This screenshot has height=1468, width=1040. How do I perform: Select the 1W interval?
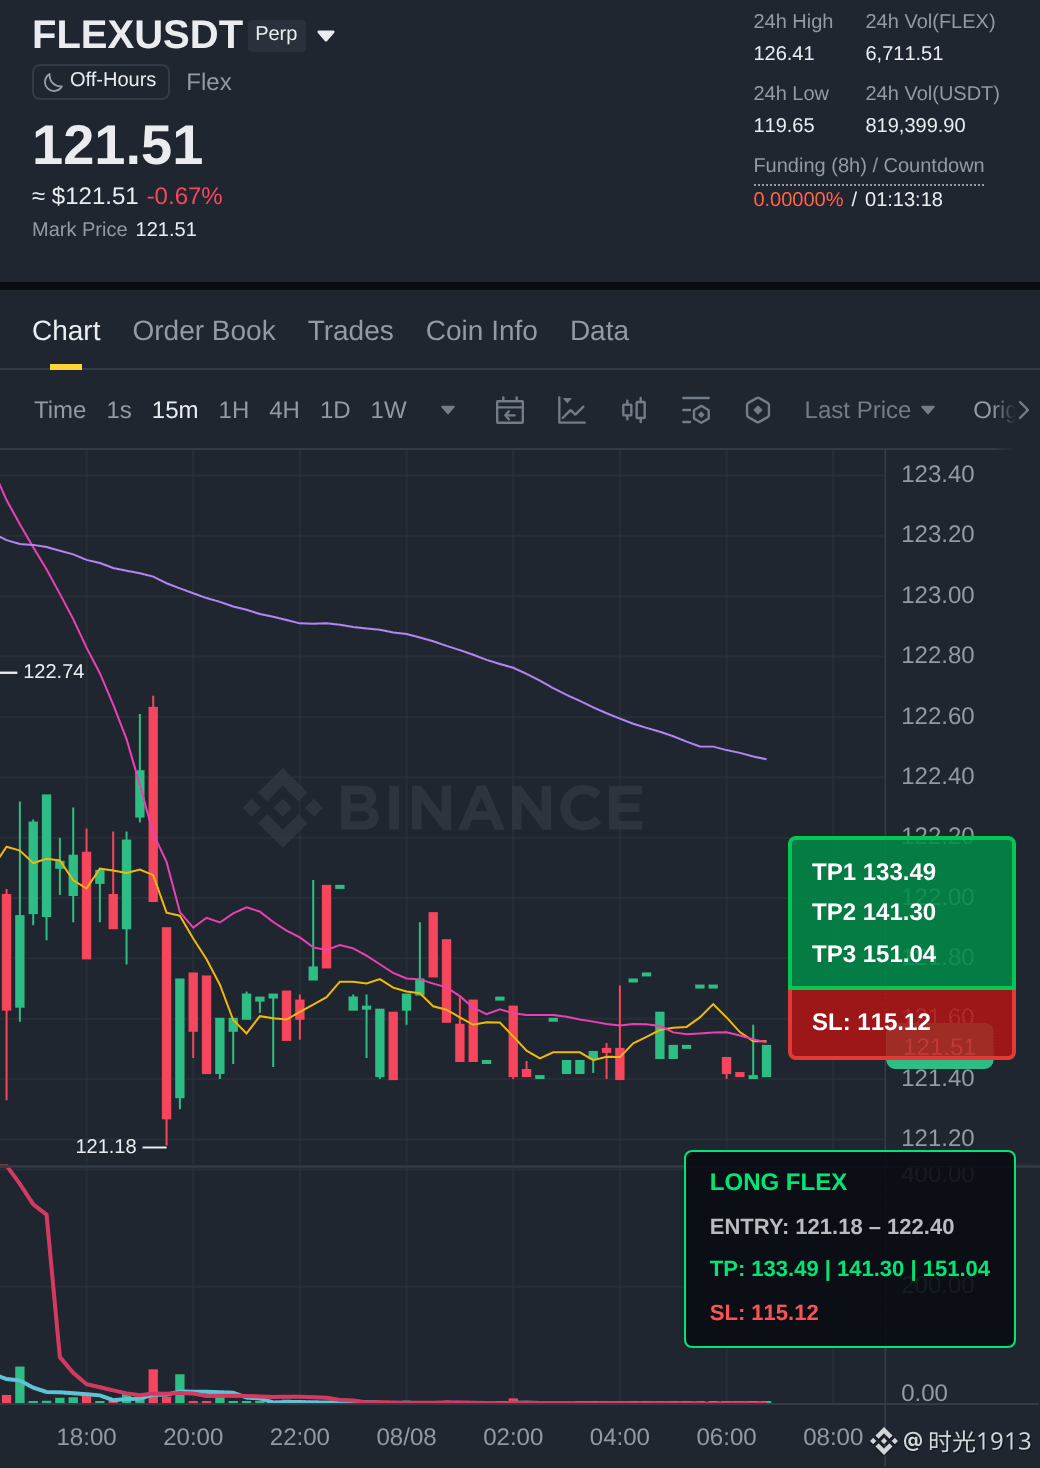(389, 410)
